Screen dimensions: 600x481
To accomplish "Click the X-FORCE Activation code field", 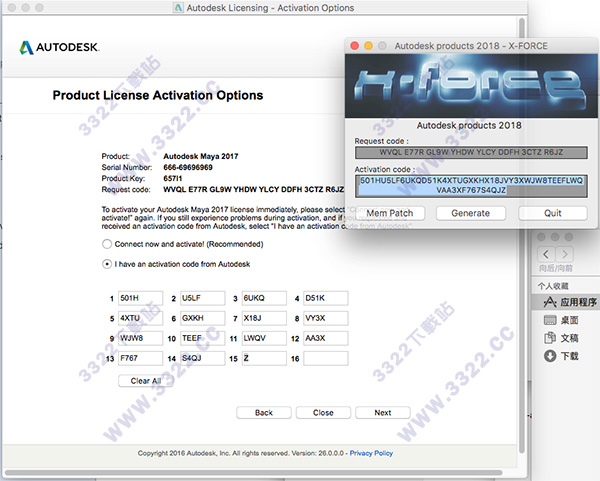I will tap(471, 186).
